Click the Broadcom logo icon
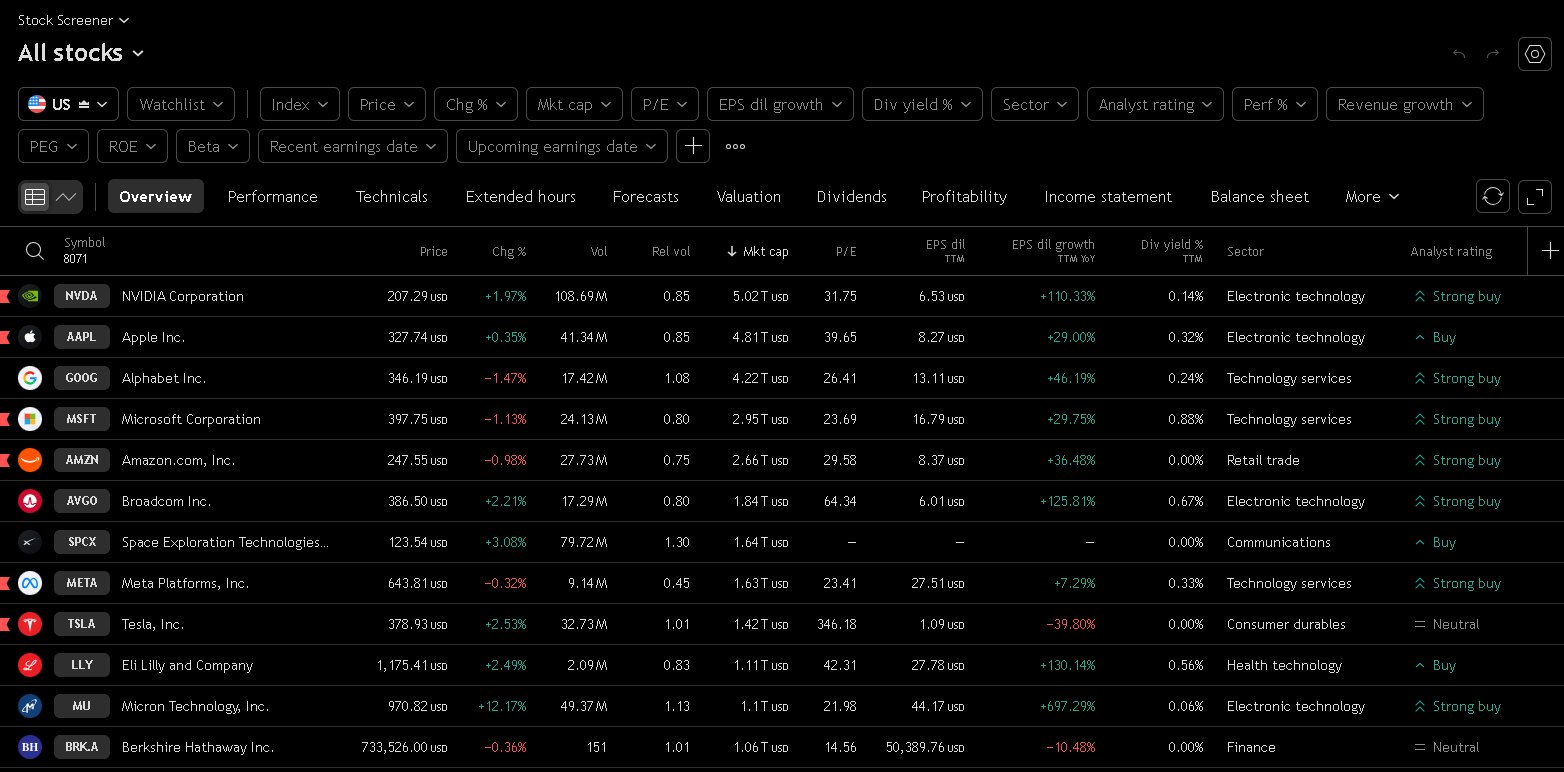The width and height of the screenshot is (1564, 772). click(x=30, y=501)
